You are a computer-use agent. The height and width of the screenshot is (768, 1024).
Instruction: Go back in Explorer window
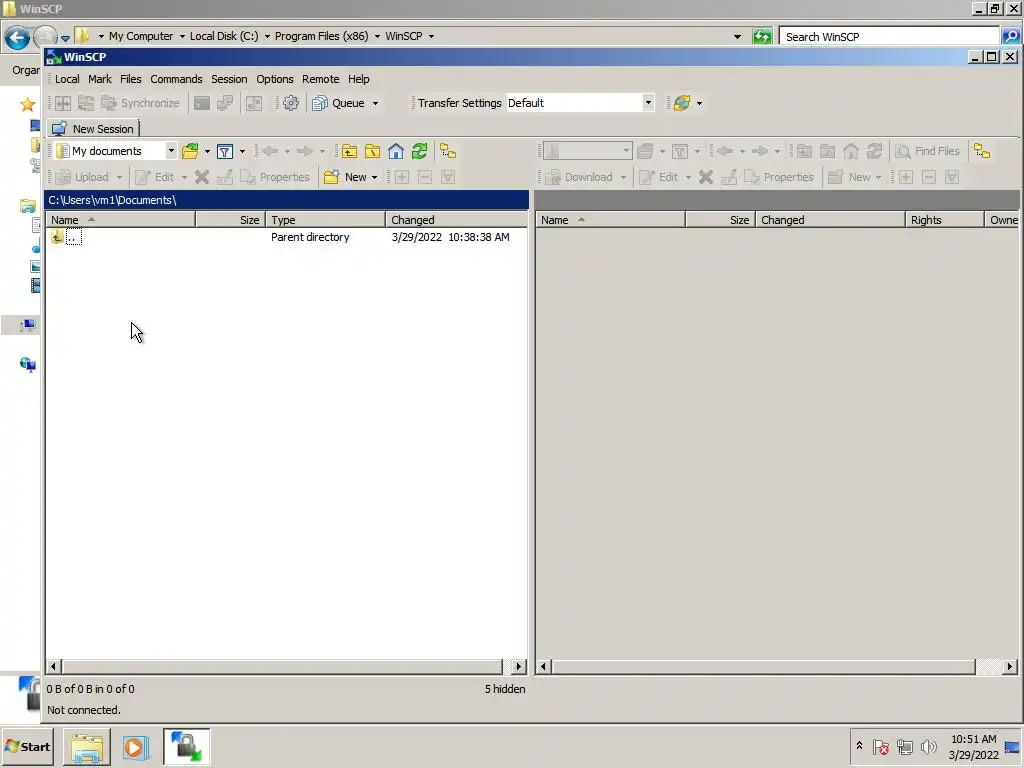(x=17, y=37)
